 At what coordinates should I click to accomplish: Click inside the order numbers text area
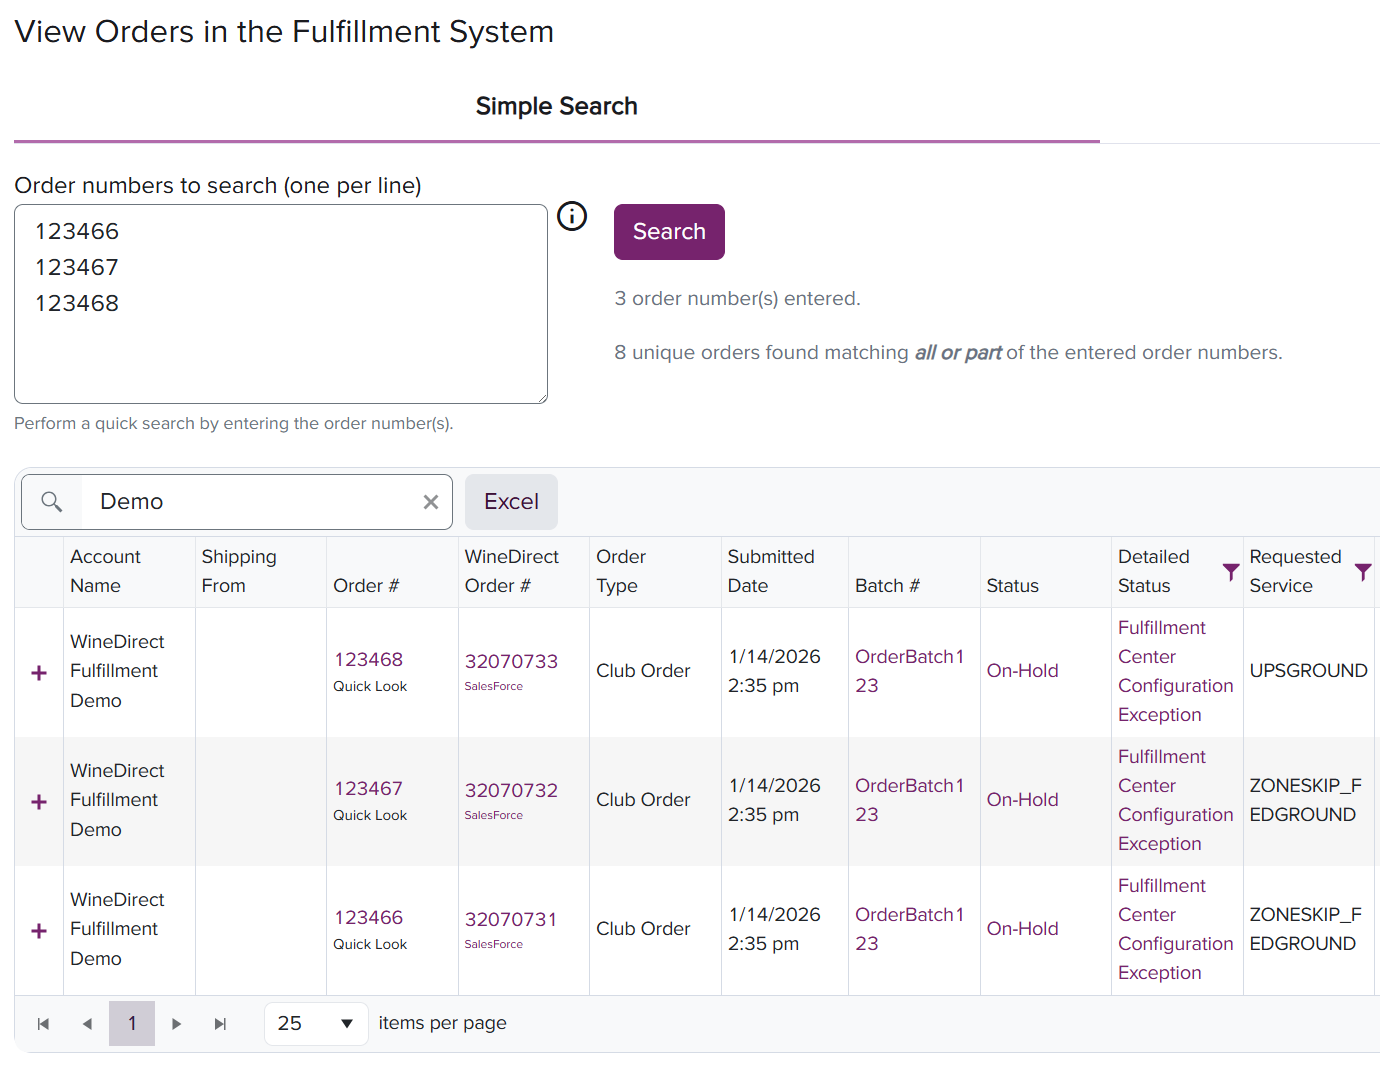[280, 340]
